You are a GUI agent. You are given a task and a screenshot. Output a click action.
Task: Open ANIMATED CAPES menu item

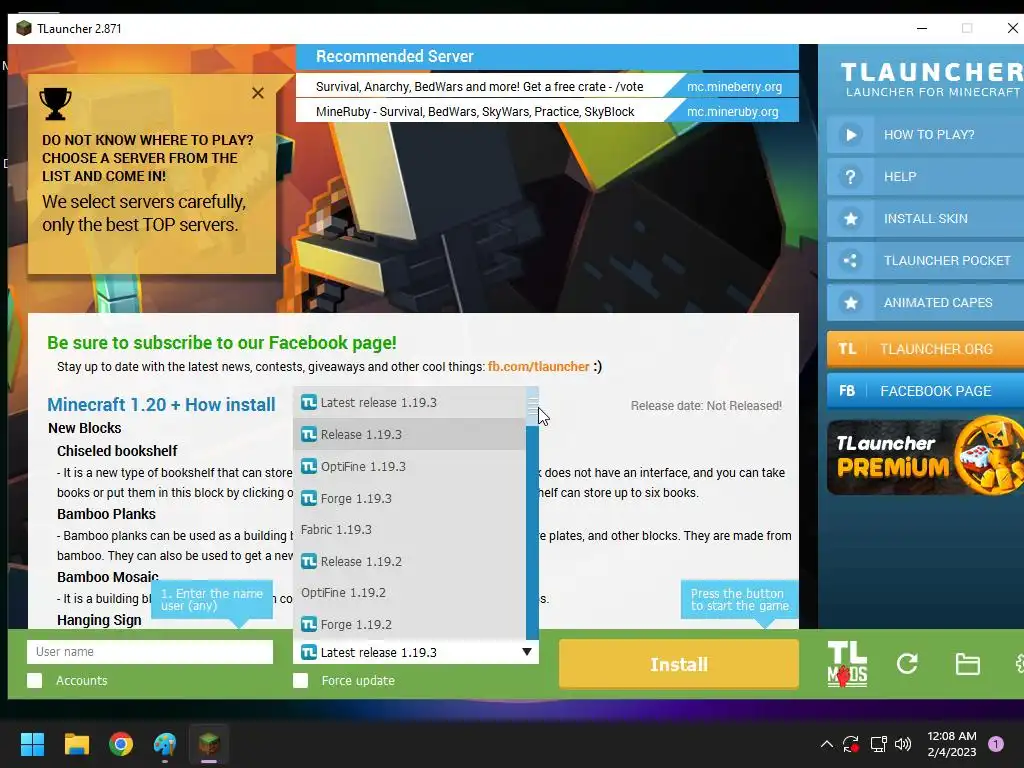coord(925,303)
